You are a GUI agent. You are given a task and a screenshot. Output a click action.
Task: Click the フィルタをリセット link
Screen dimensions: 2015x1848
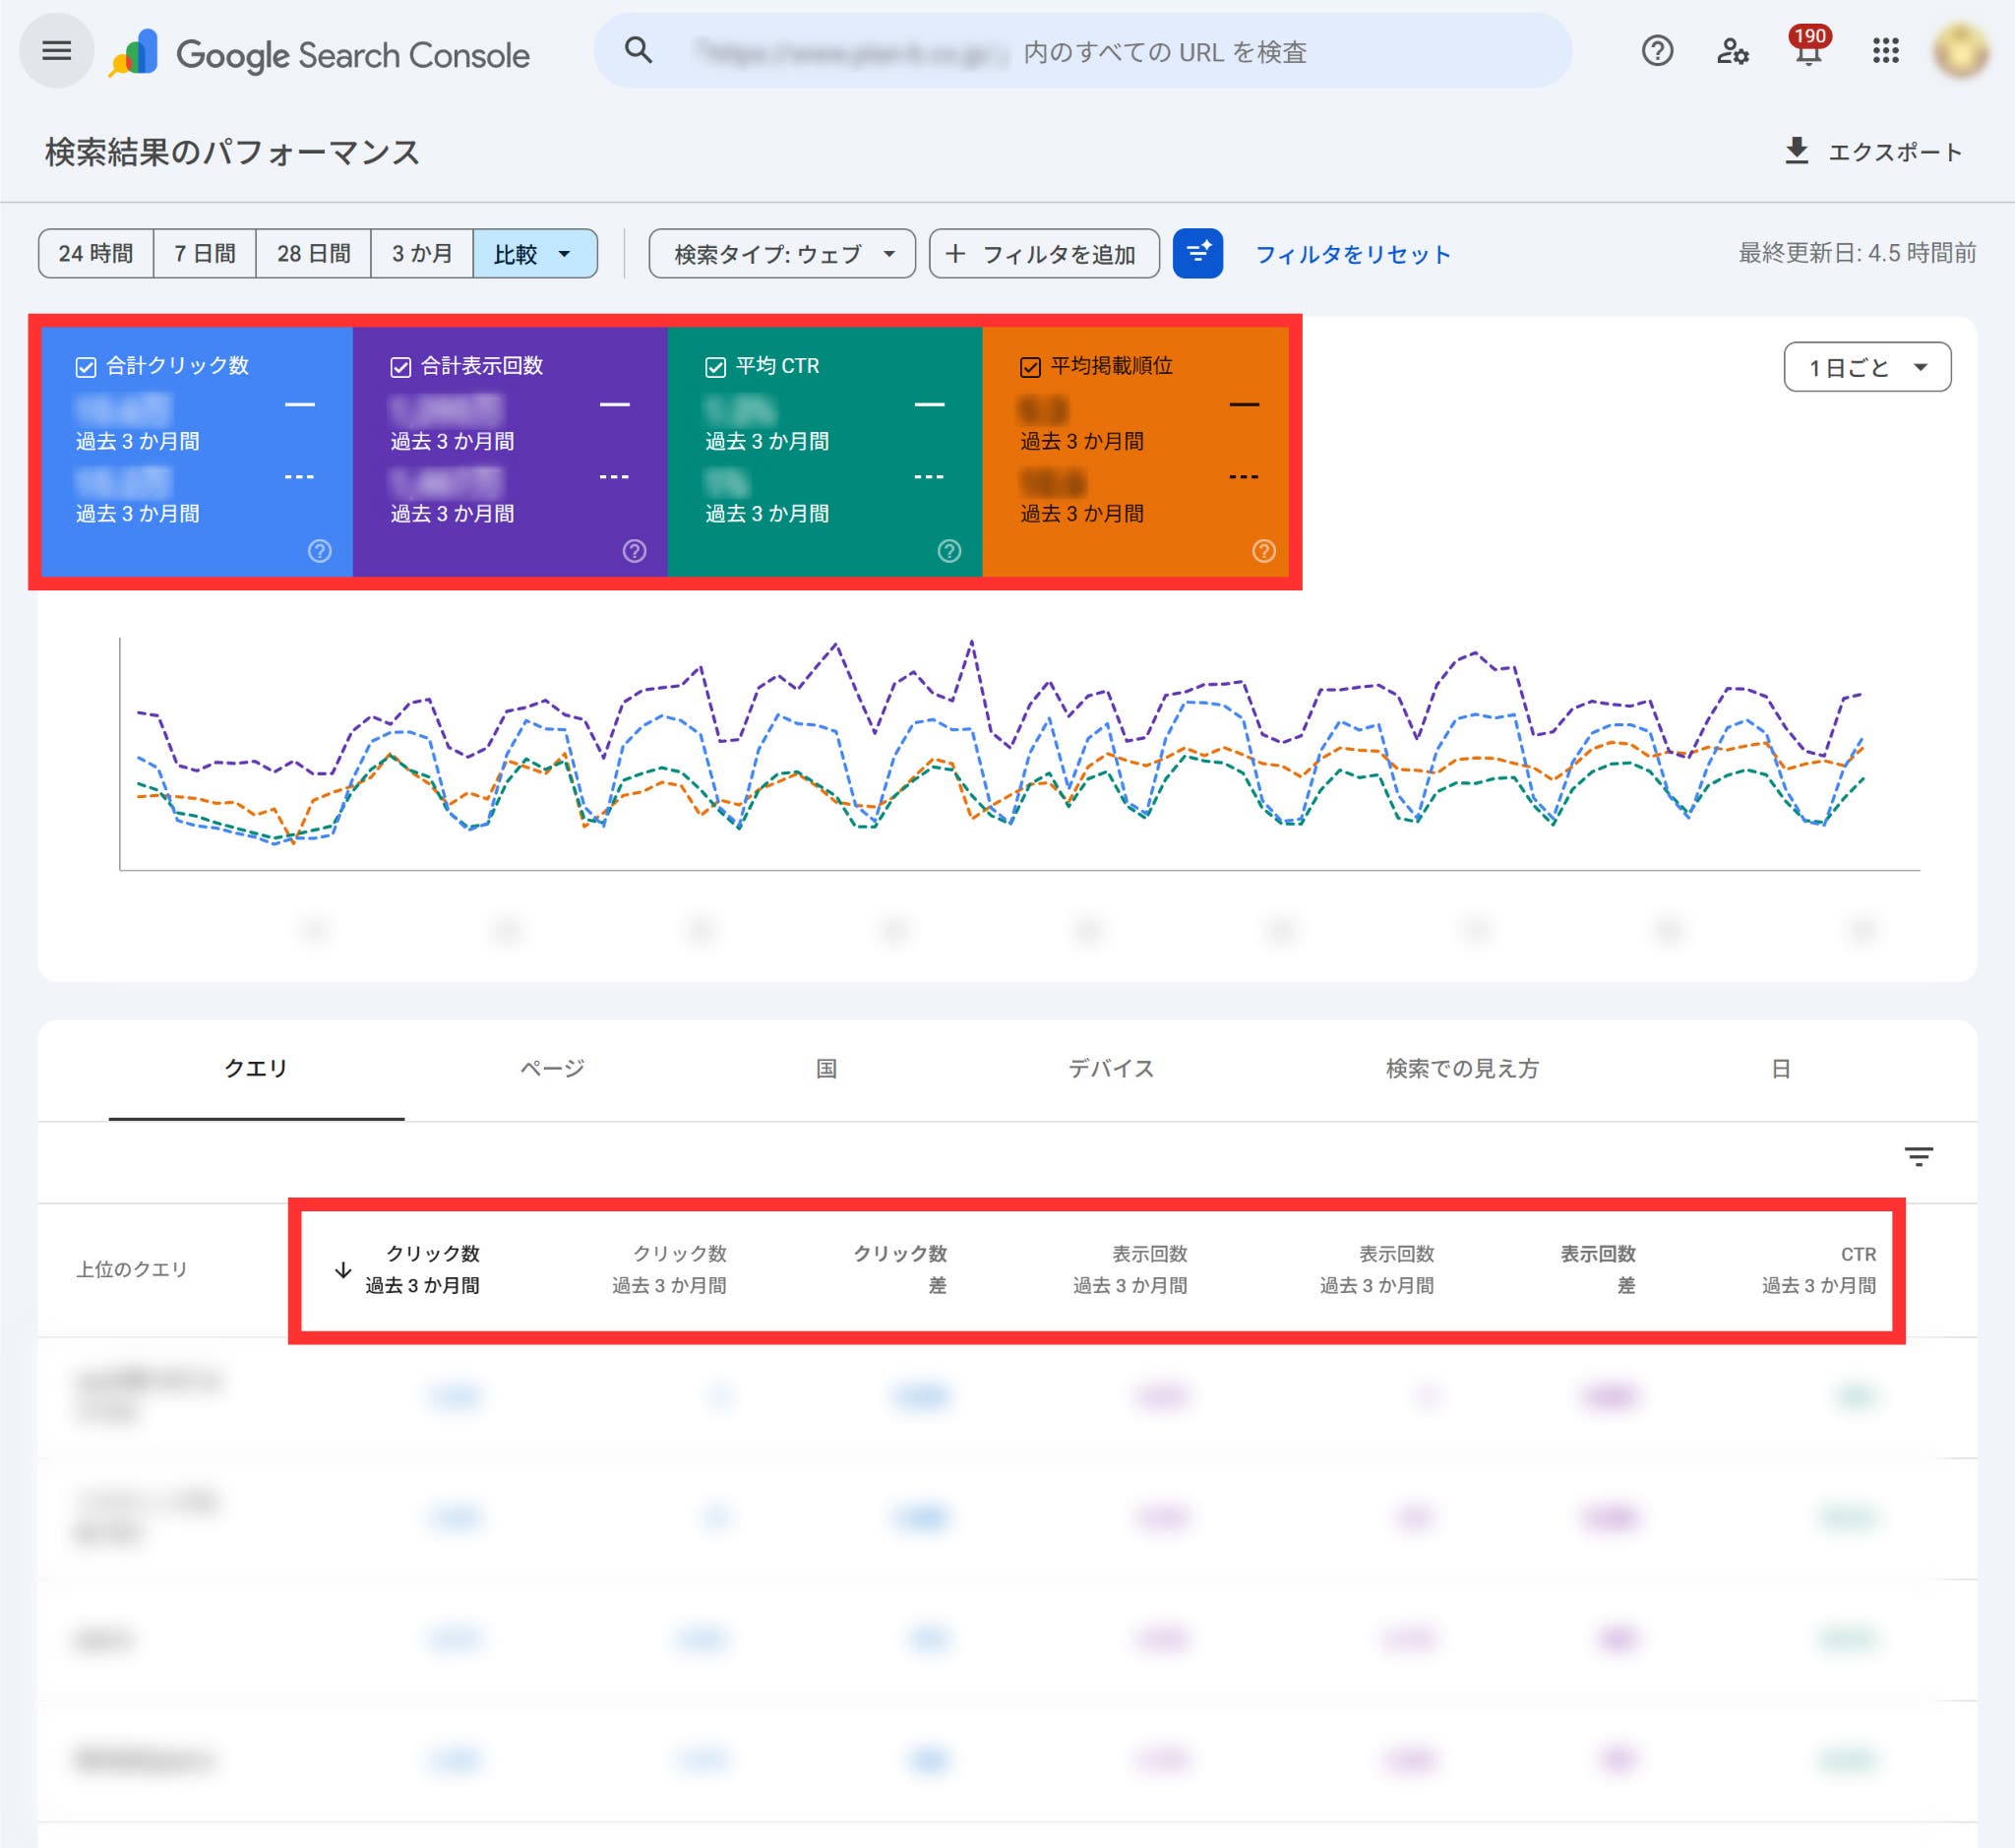(1353, 254)
